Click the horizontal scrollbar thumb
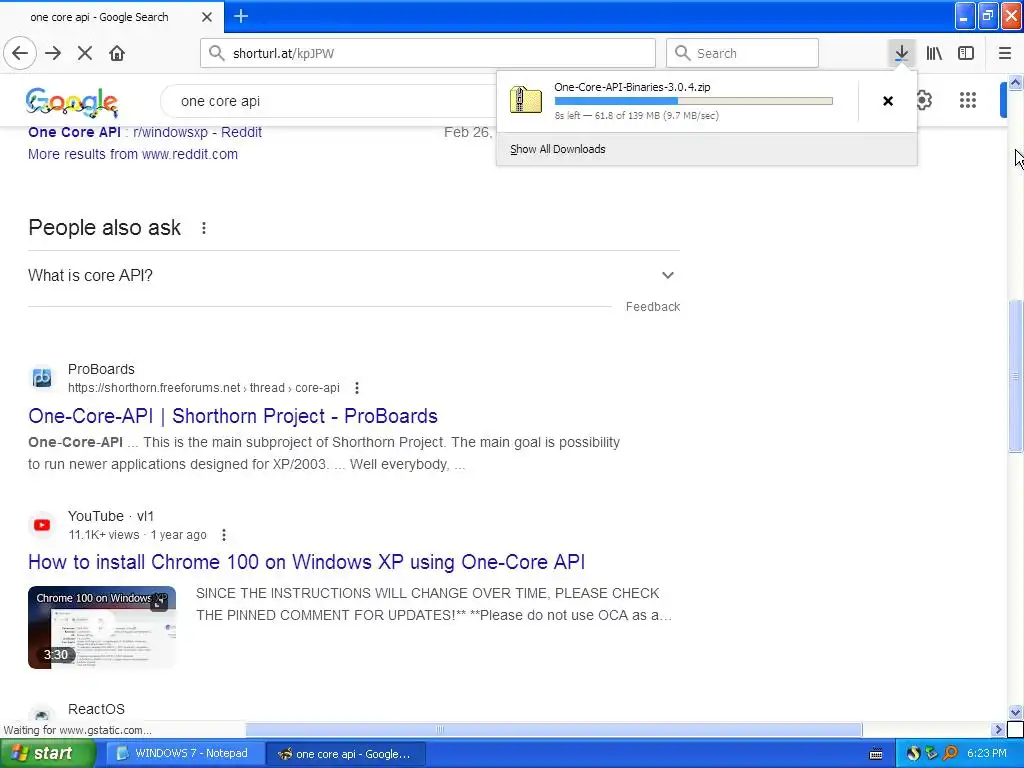The width and height of the screenshot is (1024, 768). tap(554, 729)
